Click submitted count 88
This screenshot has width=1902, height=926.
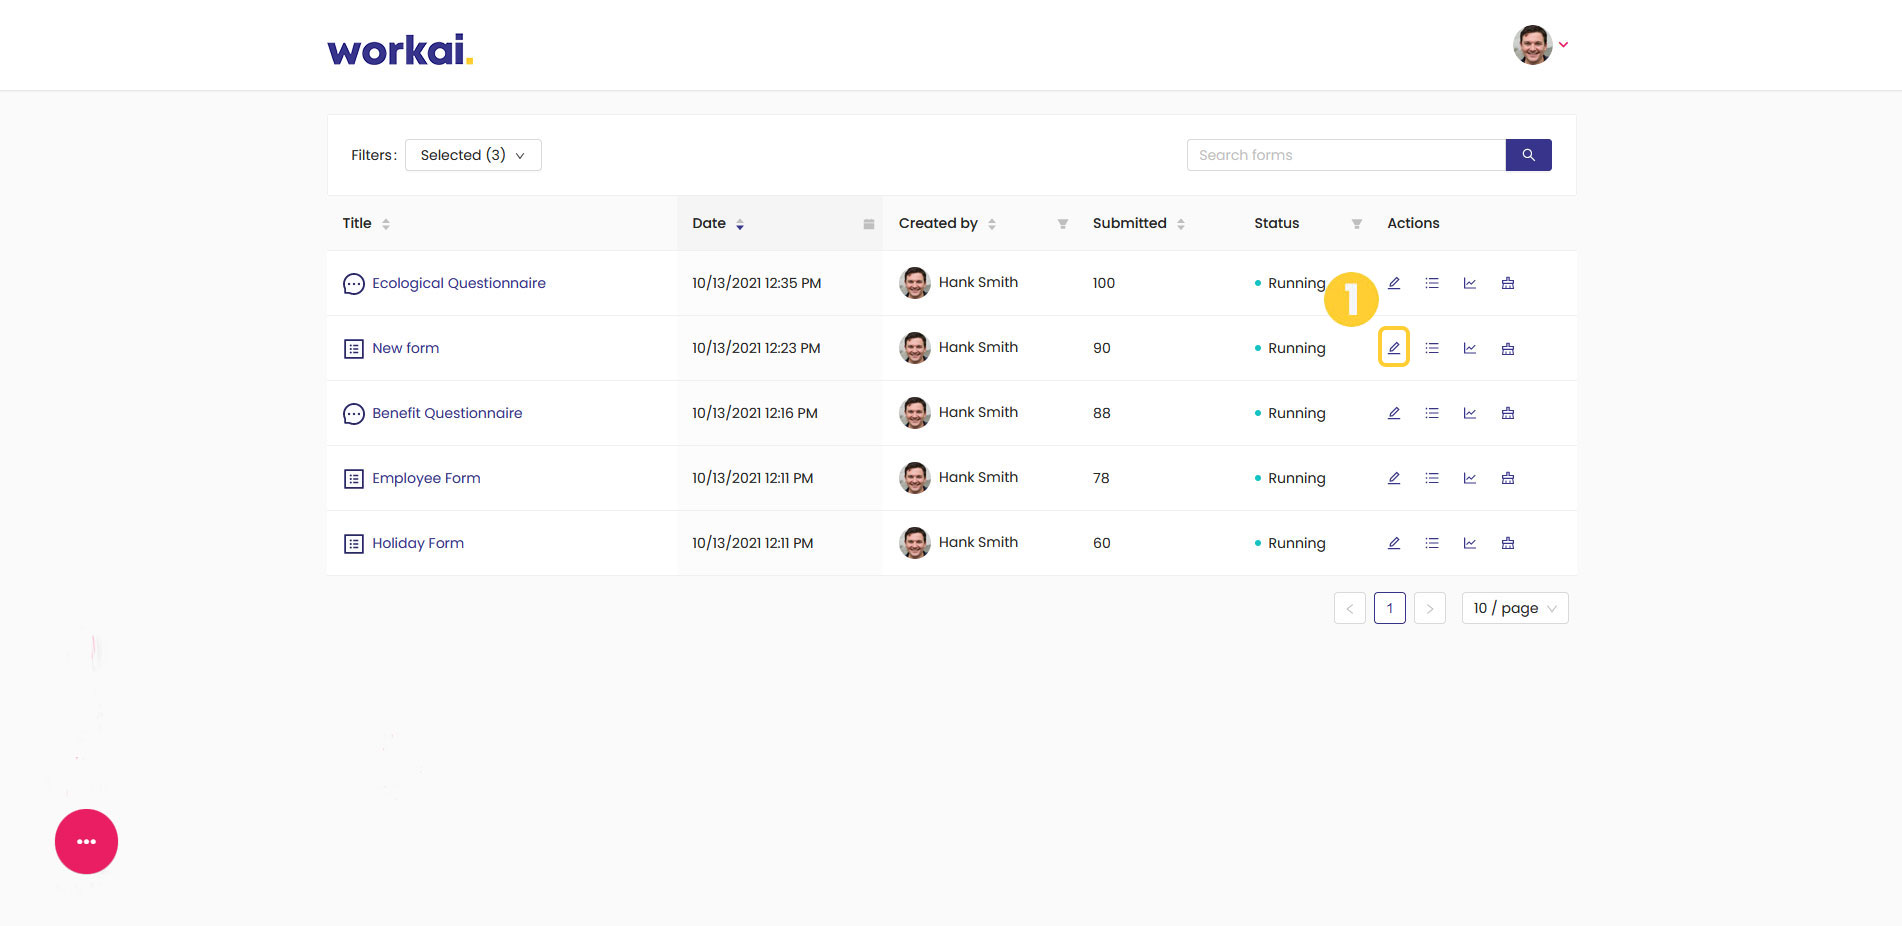point(1101,413)
